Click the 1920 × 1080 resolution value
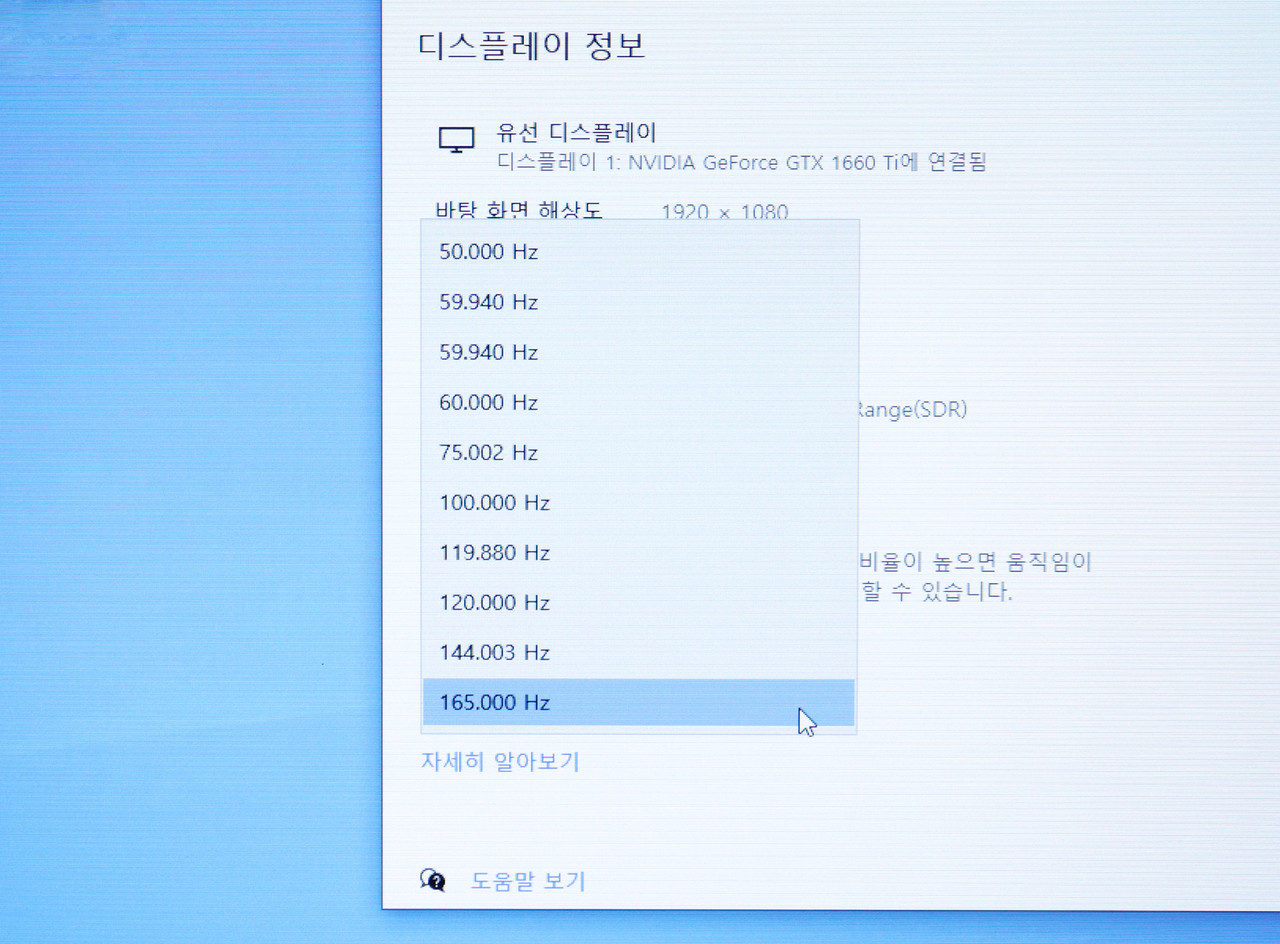The width and height of the screenshot is (1280, 944). pos(725,212)
